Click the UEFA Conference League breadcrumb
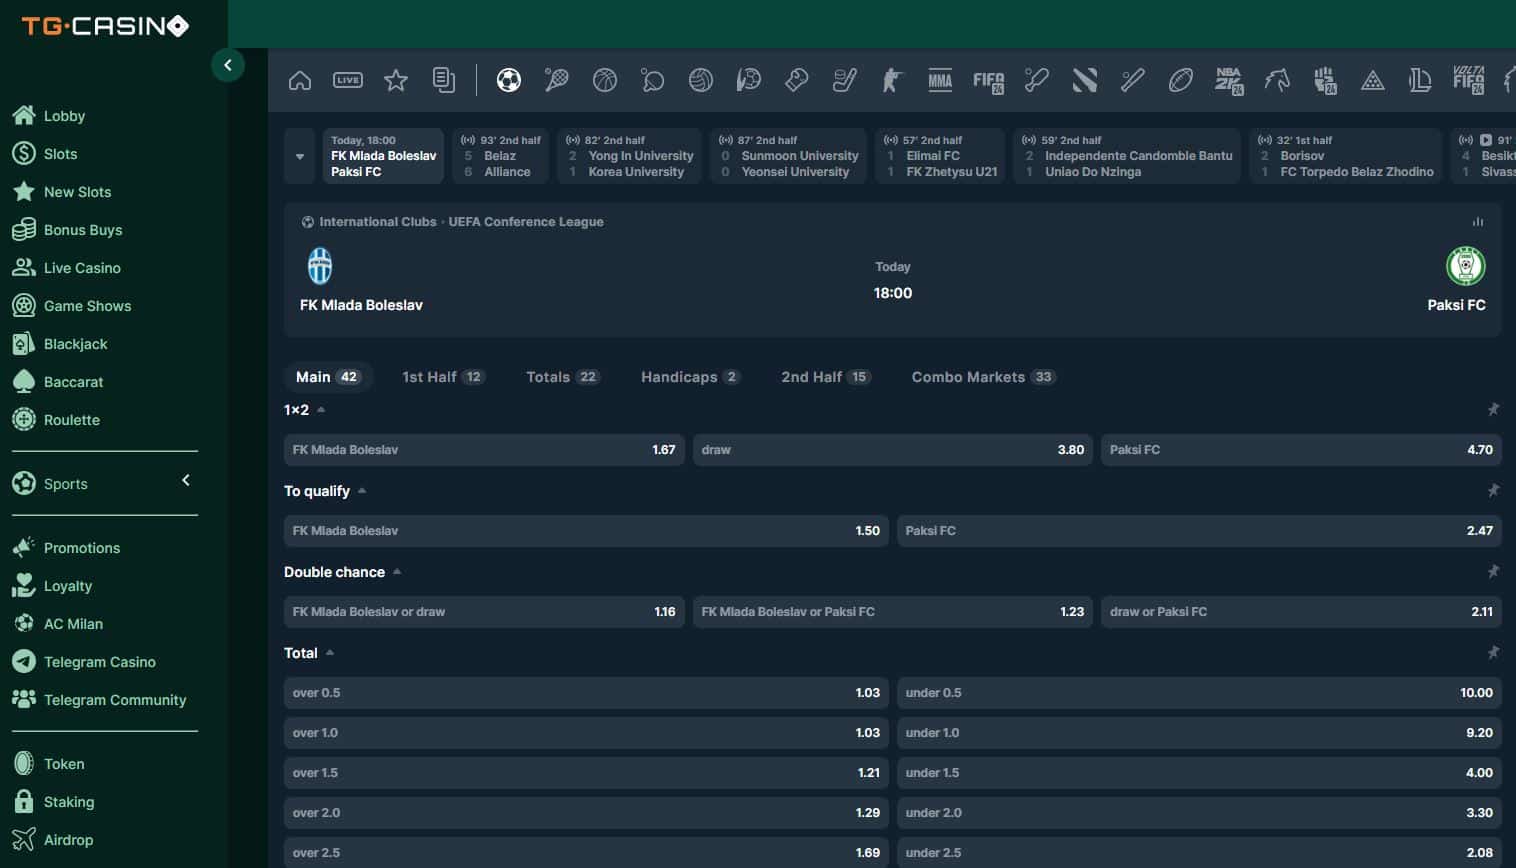This screenshot has width=1516, height=868. click(526, 222)
